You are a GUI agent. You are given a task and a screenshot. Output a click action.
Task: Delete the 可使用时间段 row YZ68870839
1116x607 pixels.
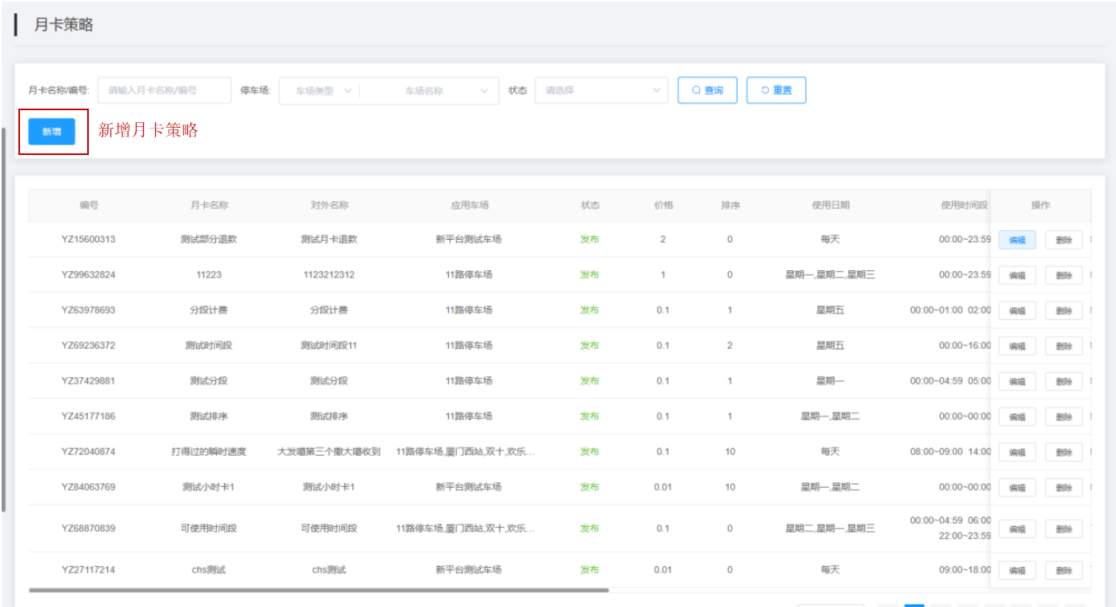click(1063, 529)
